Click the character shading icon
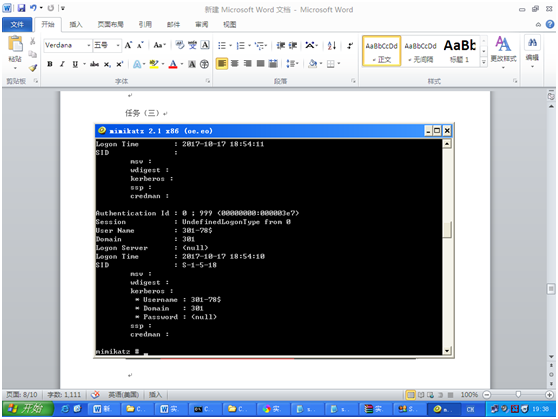The height and width of the screenshot is (419, 558). (192, 64)
